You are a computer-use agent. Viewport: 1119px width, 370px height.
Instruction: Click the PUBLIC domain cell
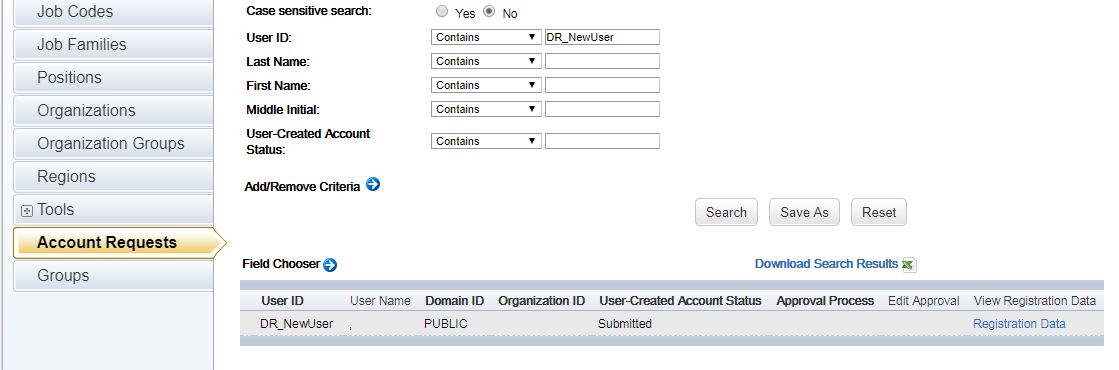coord(445,324)
